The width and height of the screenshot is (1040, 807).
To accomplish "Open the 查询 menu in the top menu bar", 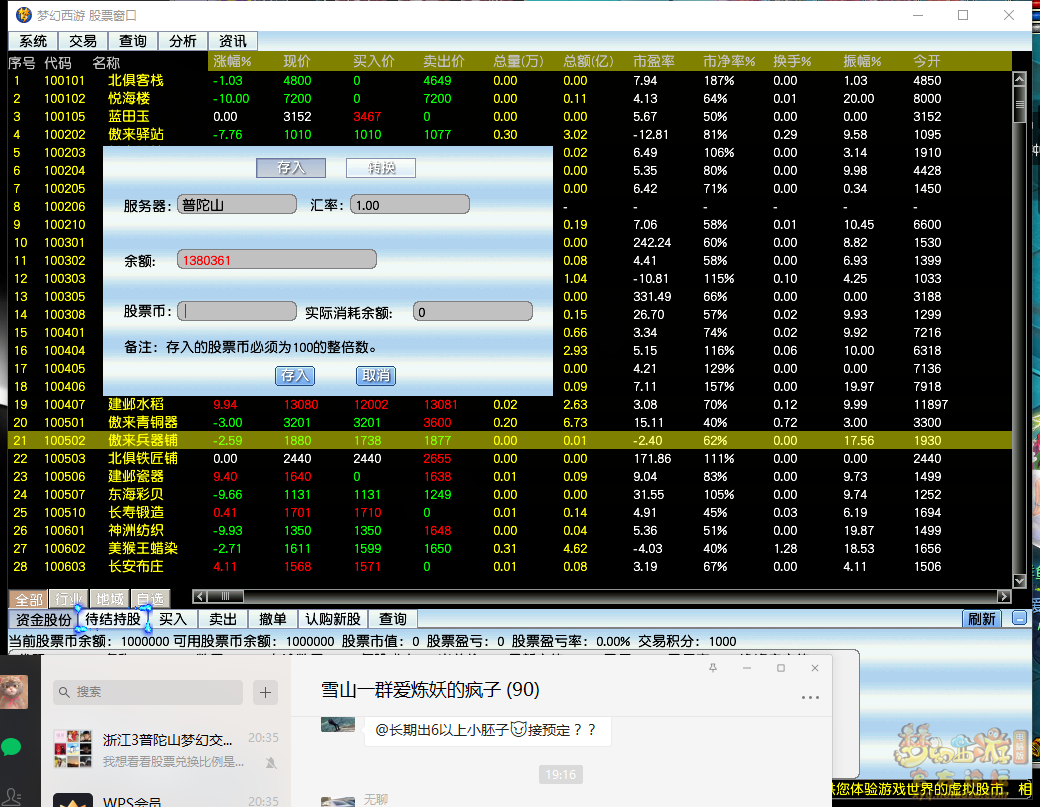I will click(x=133, y=41).
